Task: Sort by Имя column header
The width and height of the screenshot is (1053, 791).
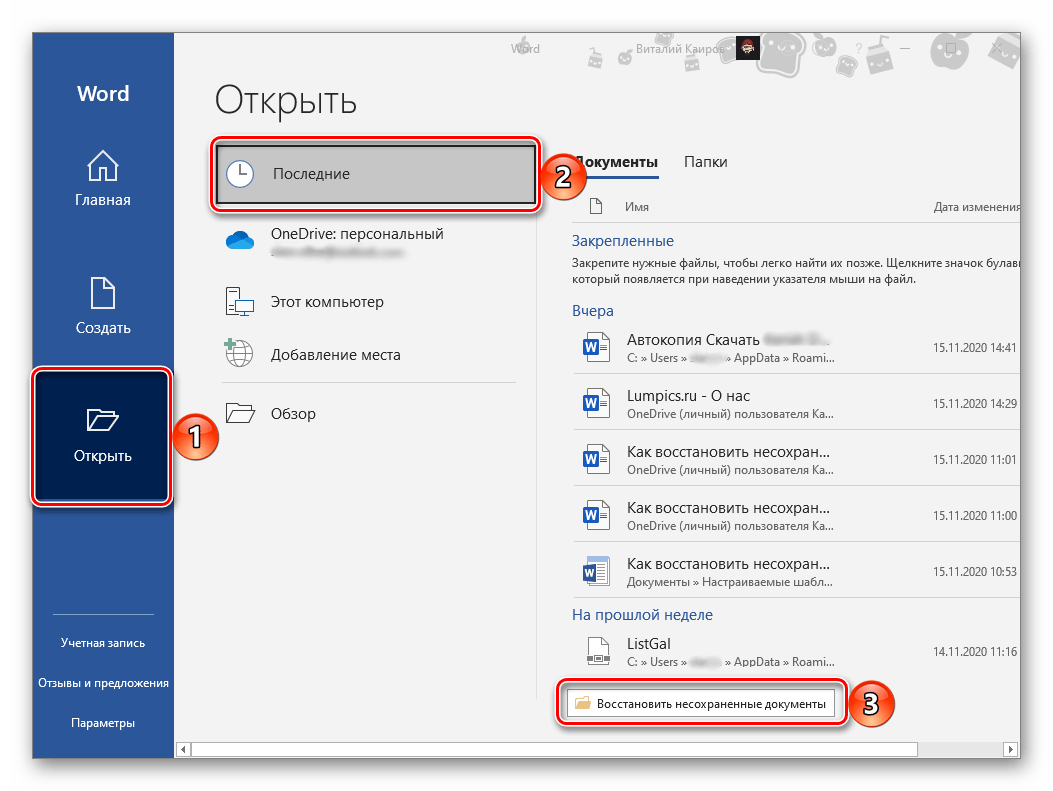Action: click(637, 207)
